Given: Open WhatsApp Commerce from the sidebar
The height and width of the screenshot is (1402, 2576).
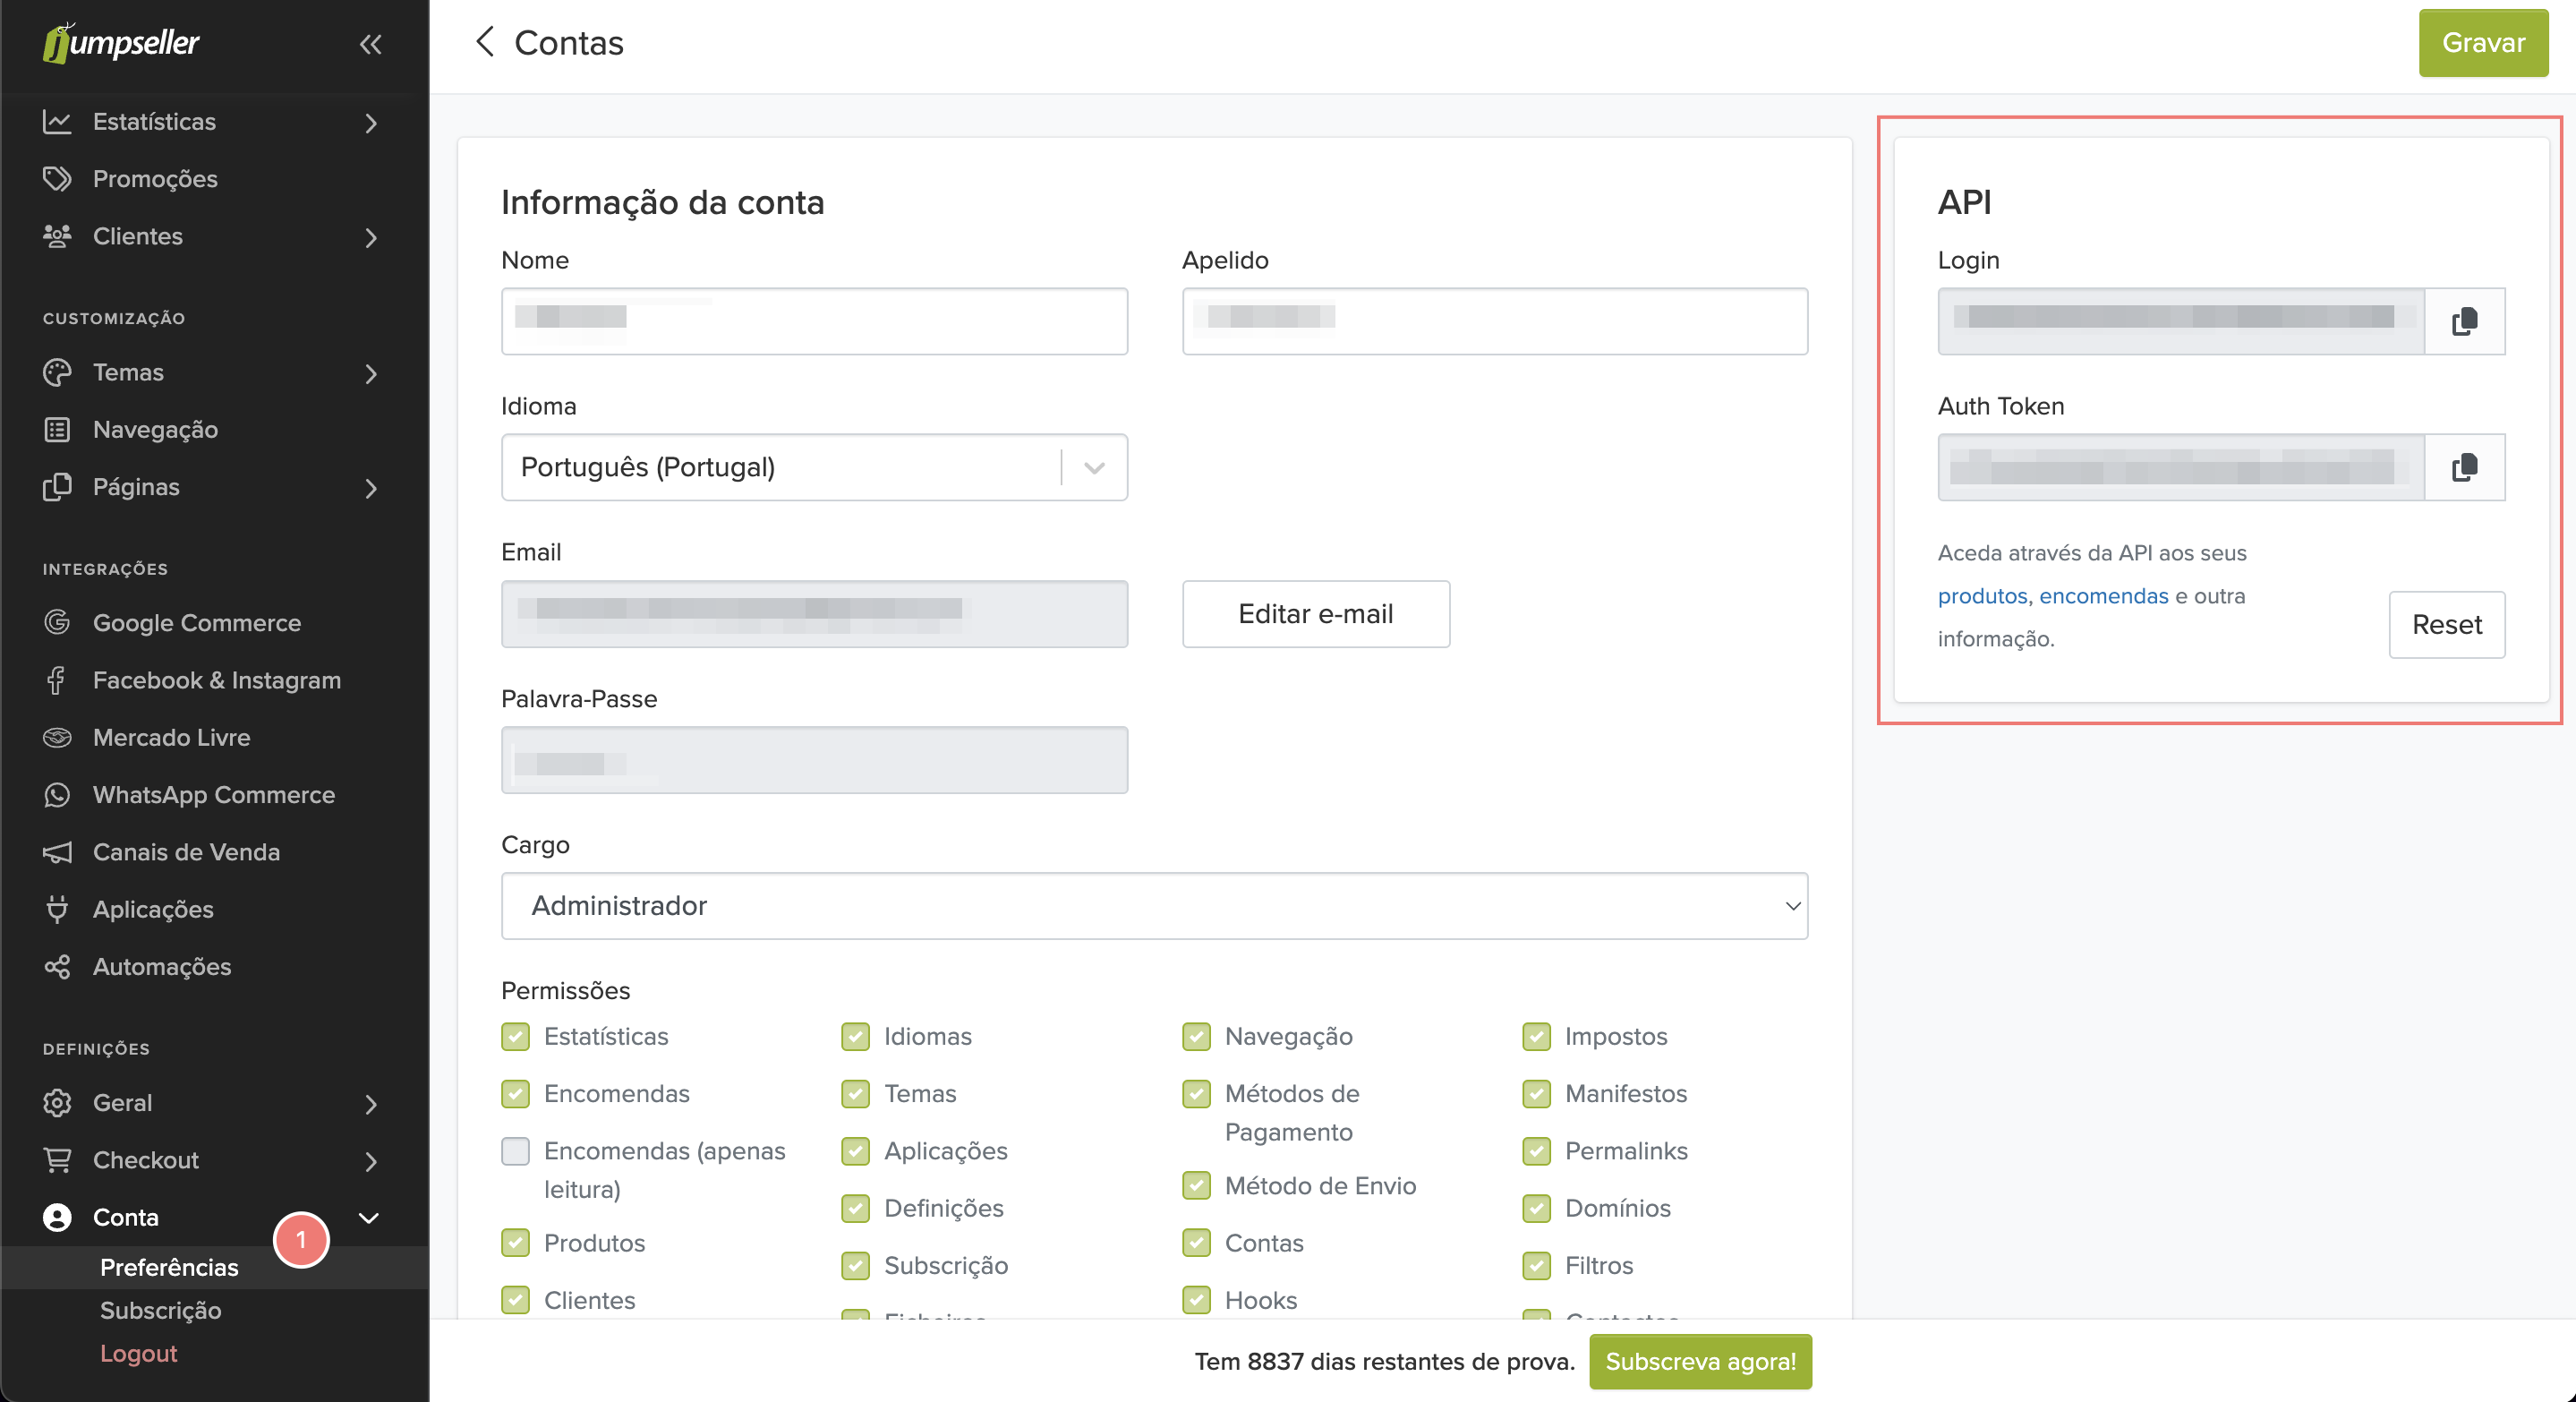Looking at the screenshot, I should (213, 794).
